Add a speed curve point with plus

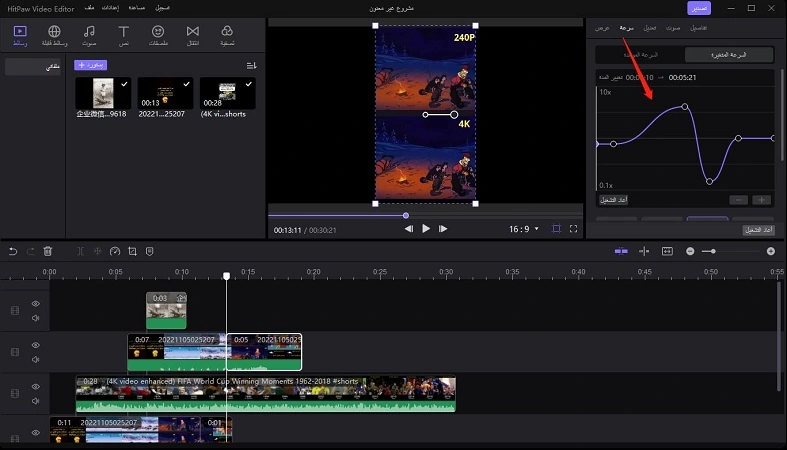click(x=761, y=200)
